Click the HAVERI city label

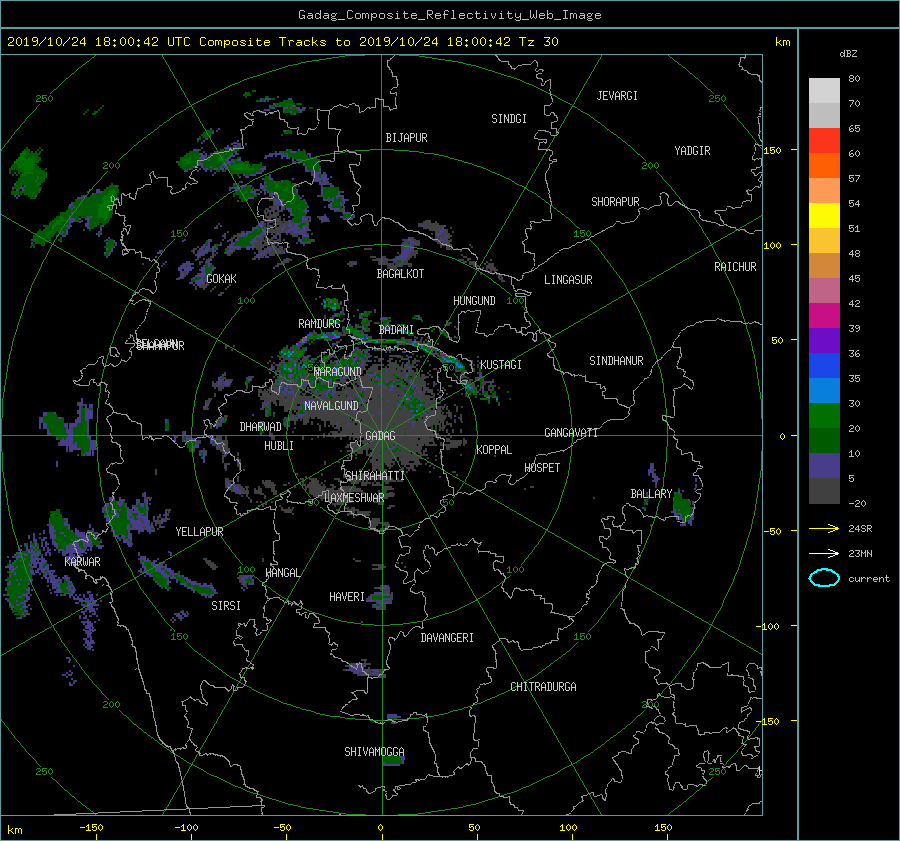[347, 597]
